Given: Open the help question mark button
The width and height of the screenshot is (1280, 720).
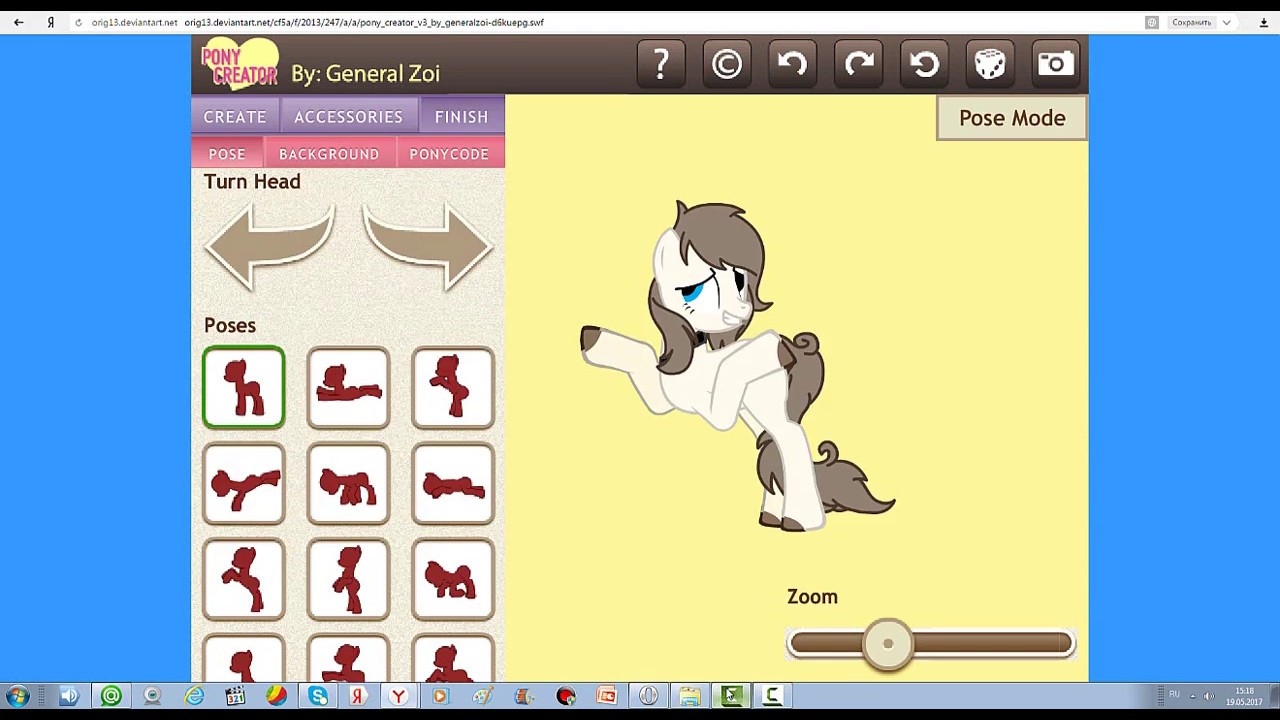Looking at the screenshot, I should click(661, 65).
